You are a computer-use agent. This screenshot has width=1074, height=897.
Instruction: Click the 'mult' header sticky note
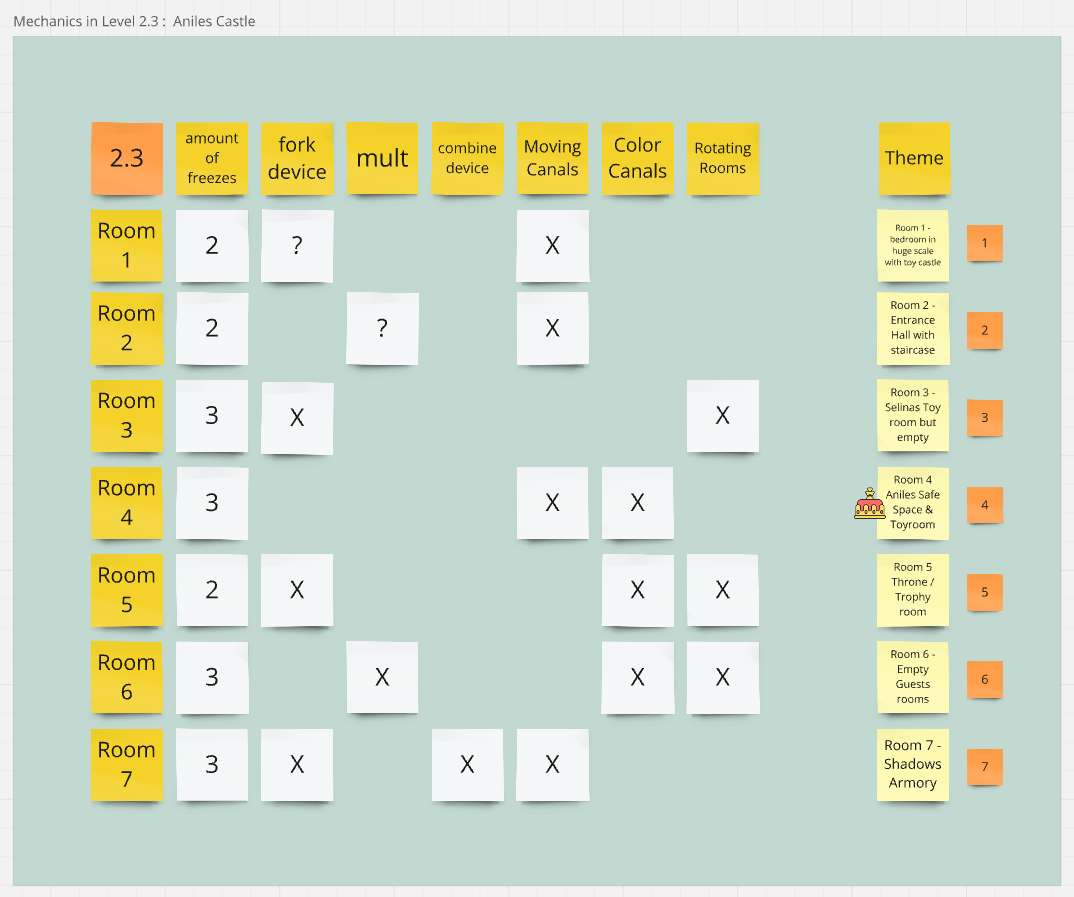point(382,158)
